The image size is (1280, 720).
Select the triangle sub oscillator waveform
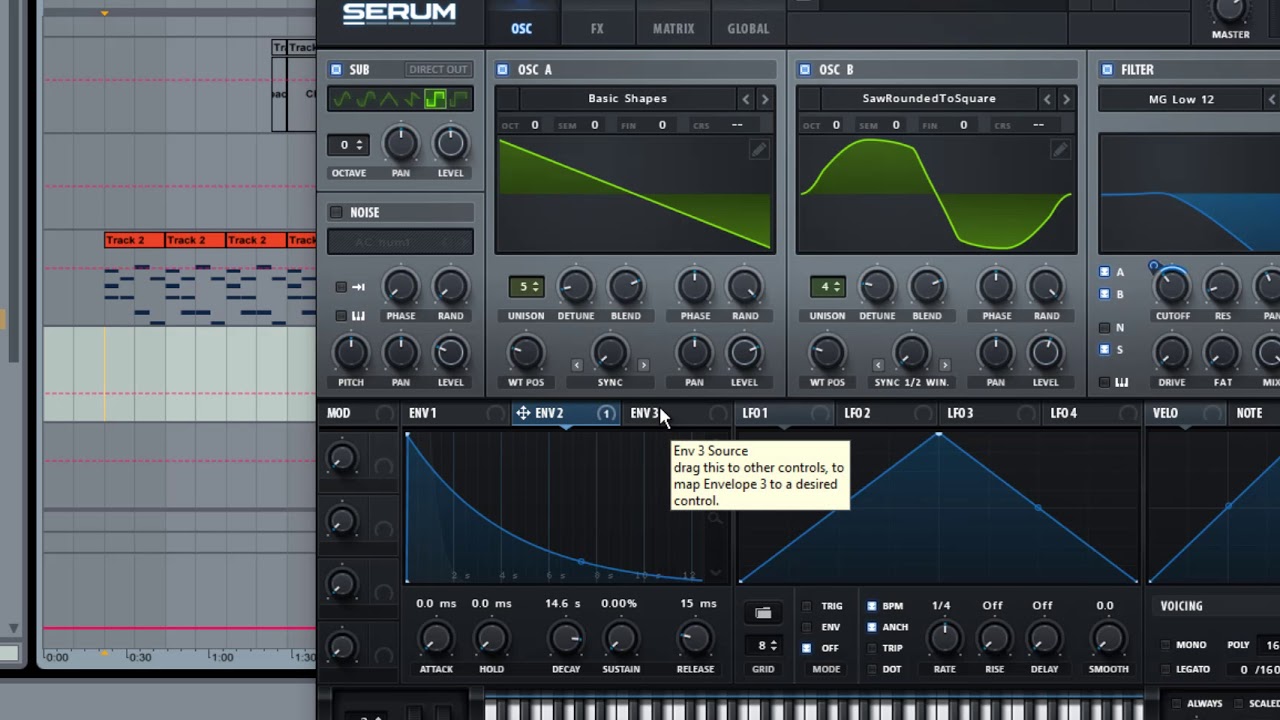tap(388, 99)
